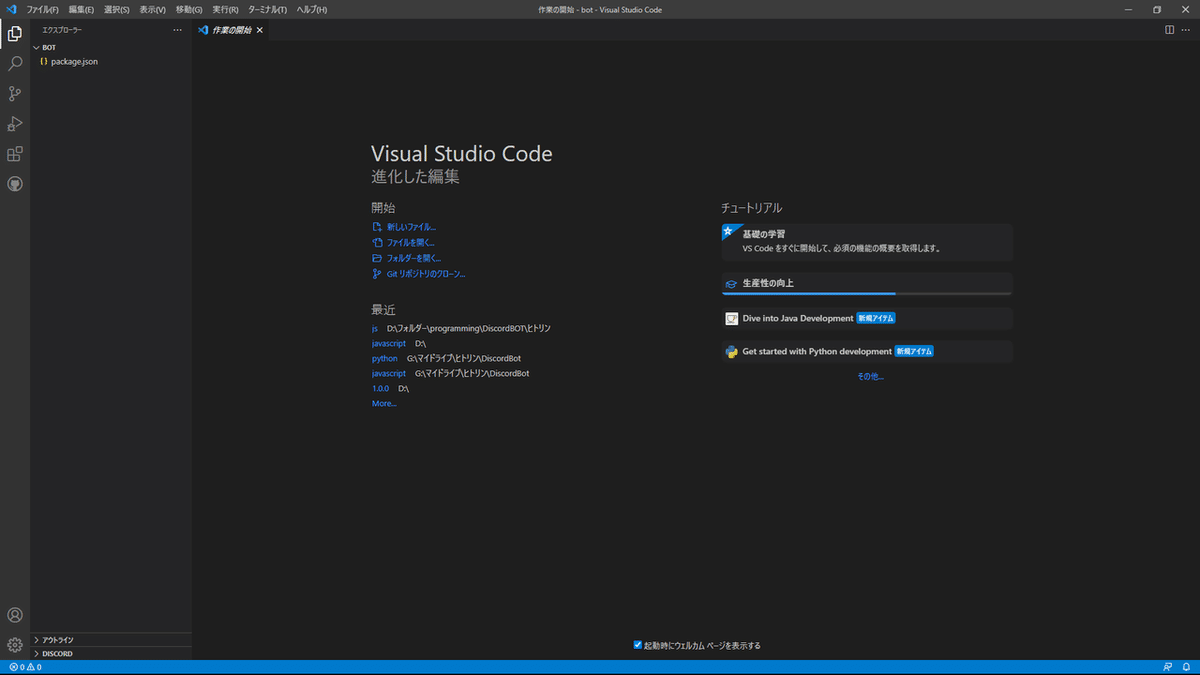Click the 生産性の向上 progress item

click(x=866, y=283)
